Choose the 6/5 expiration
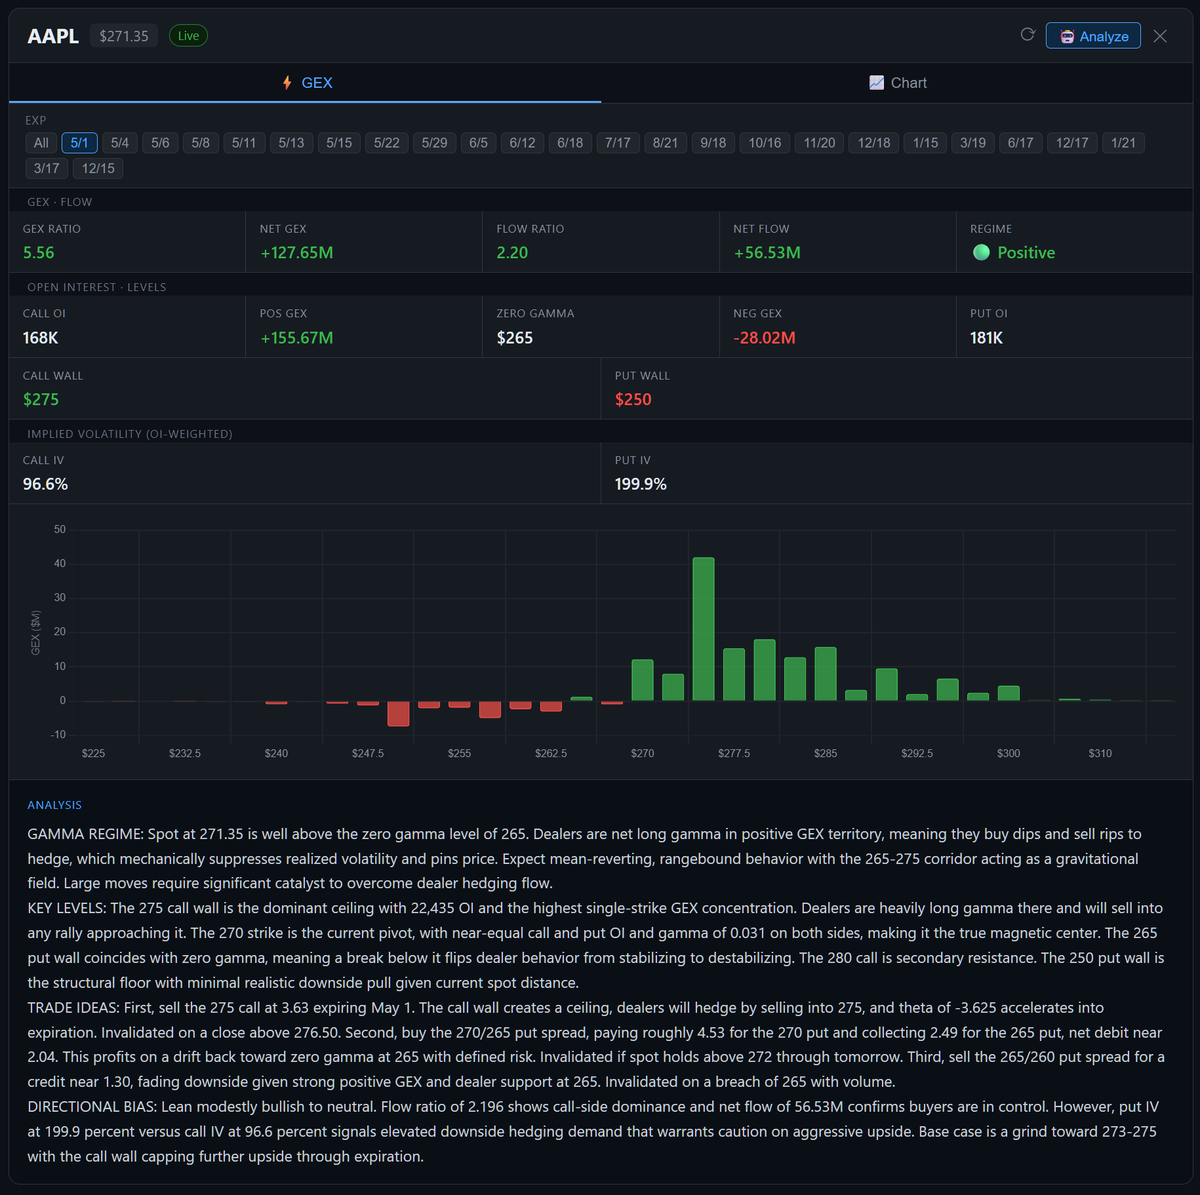 pos(478,143)
